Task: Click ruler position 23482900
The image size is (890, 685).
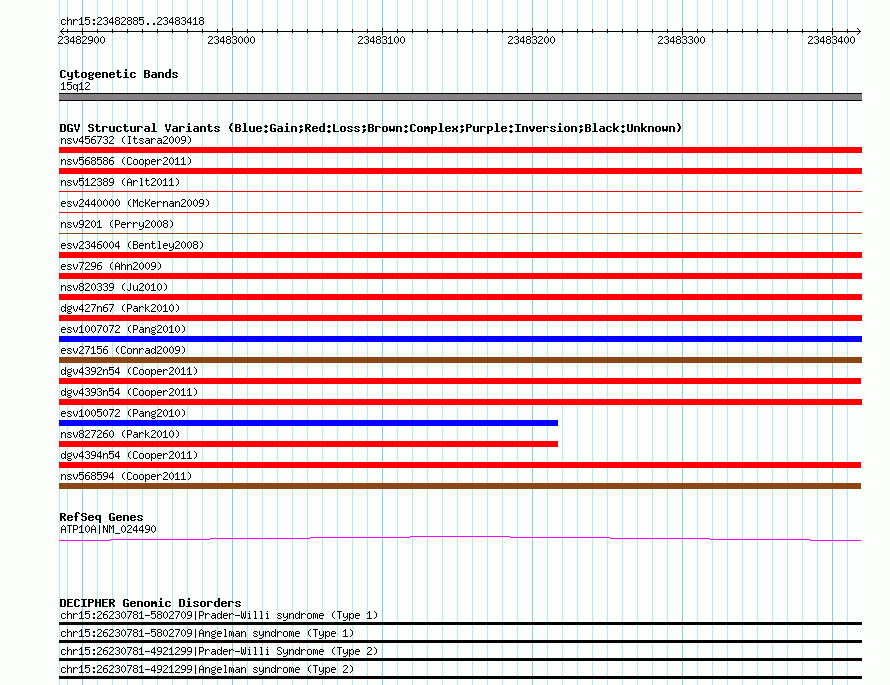Action: click(x=81, y=40)
